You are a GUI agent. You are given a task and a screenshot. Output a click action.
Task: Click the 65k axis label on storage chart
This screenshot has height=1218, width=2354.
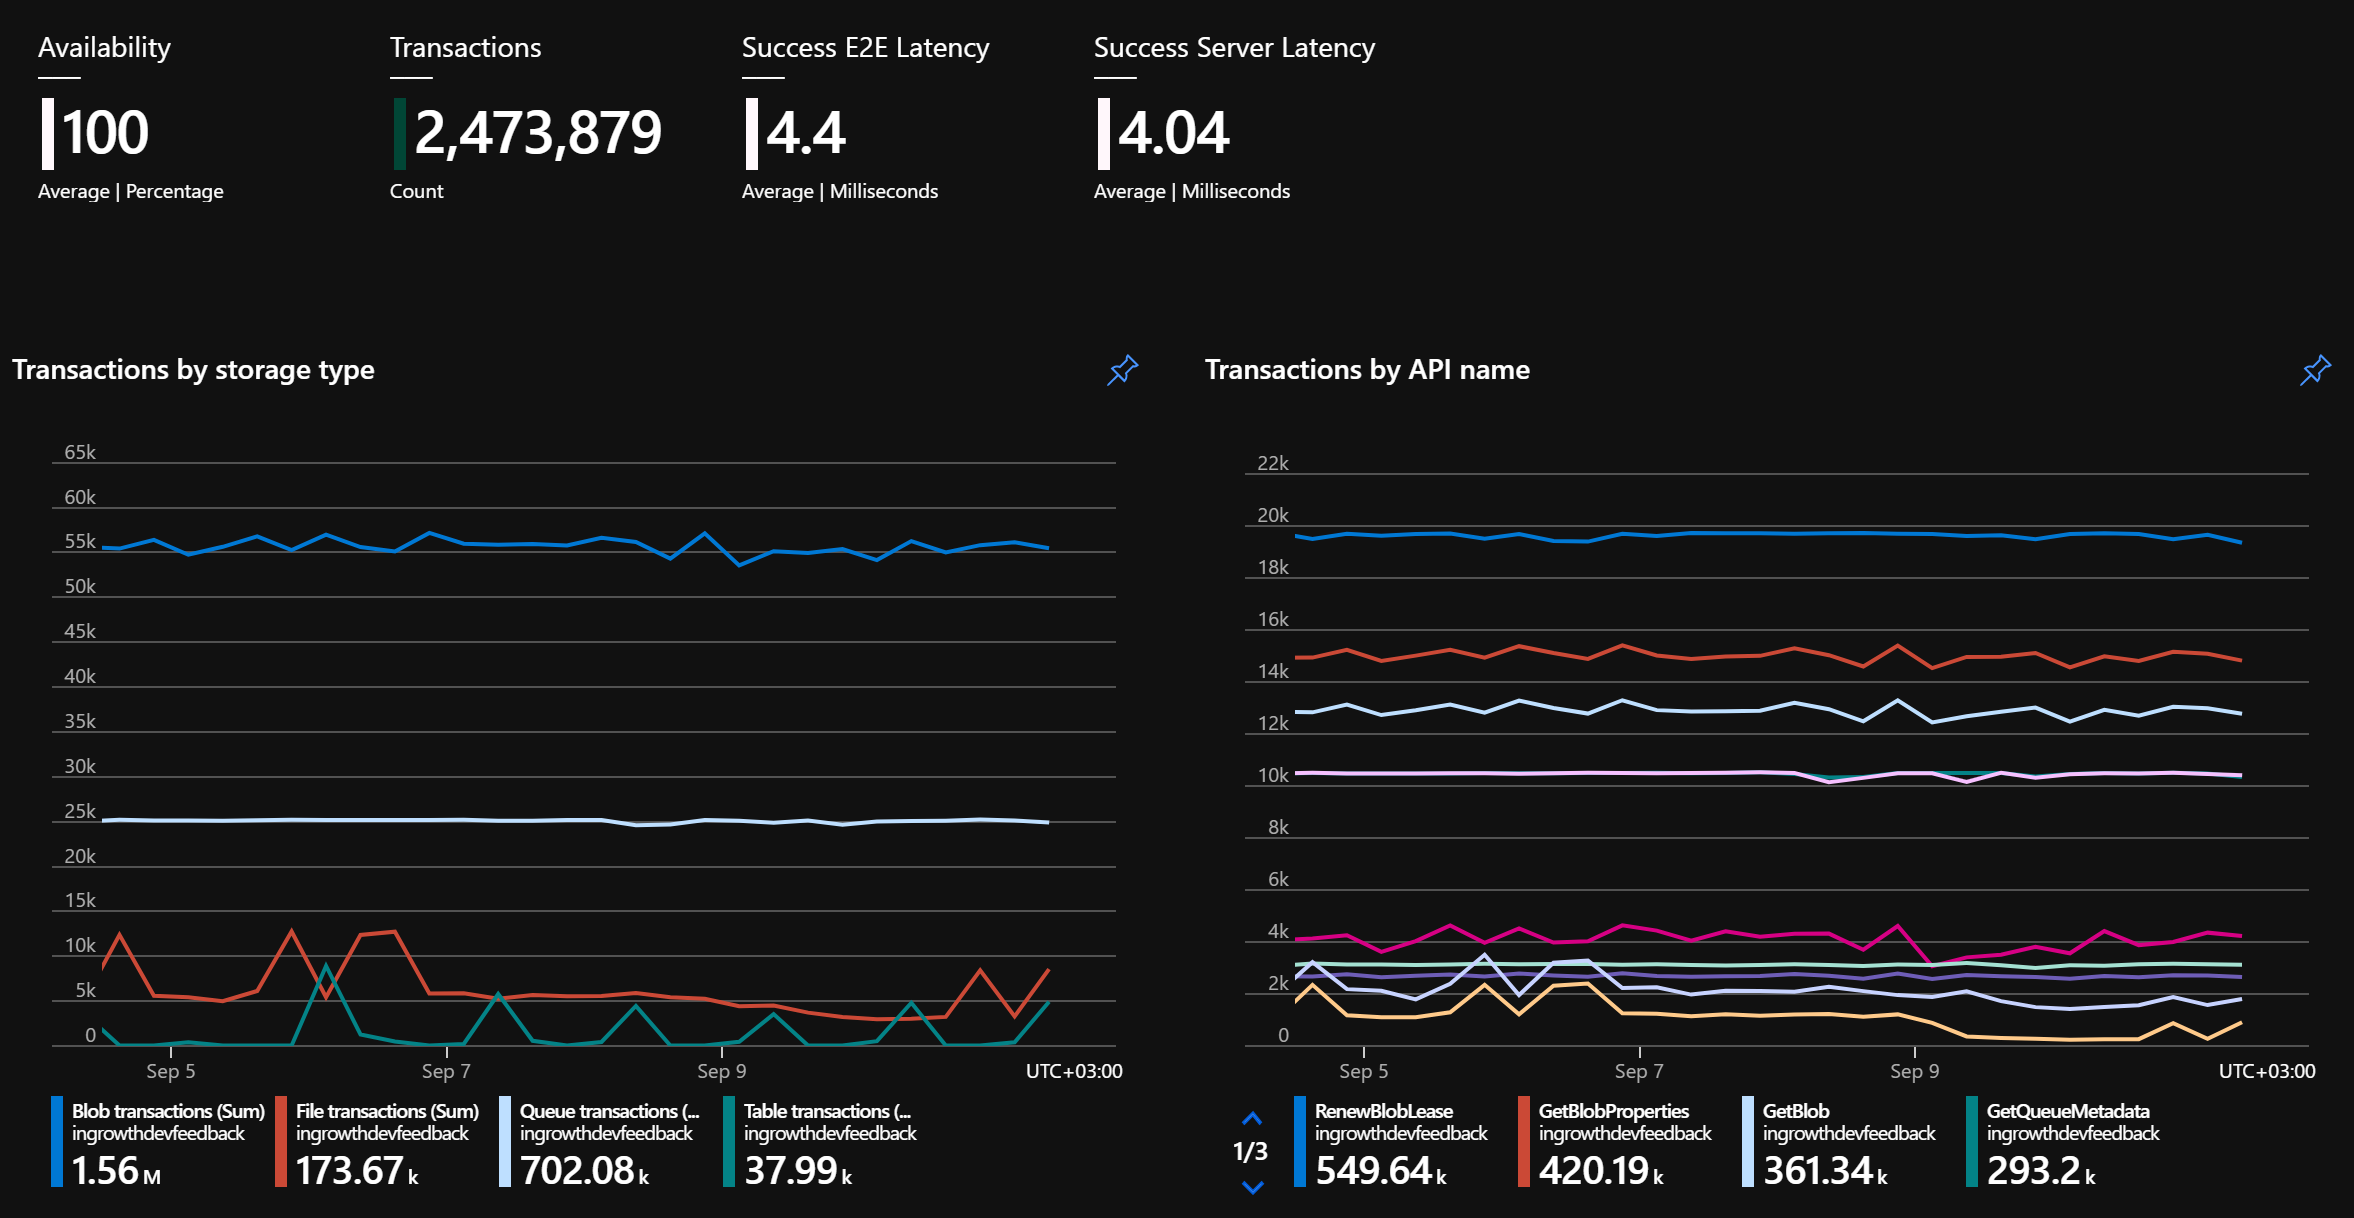pos(80,452)
